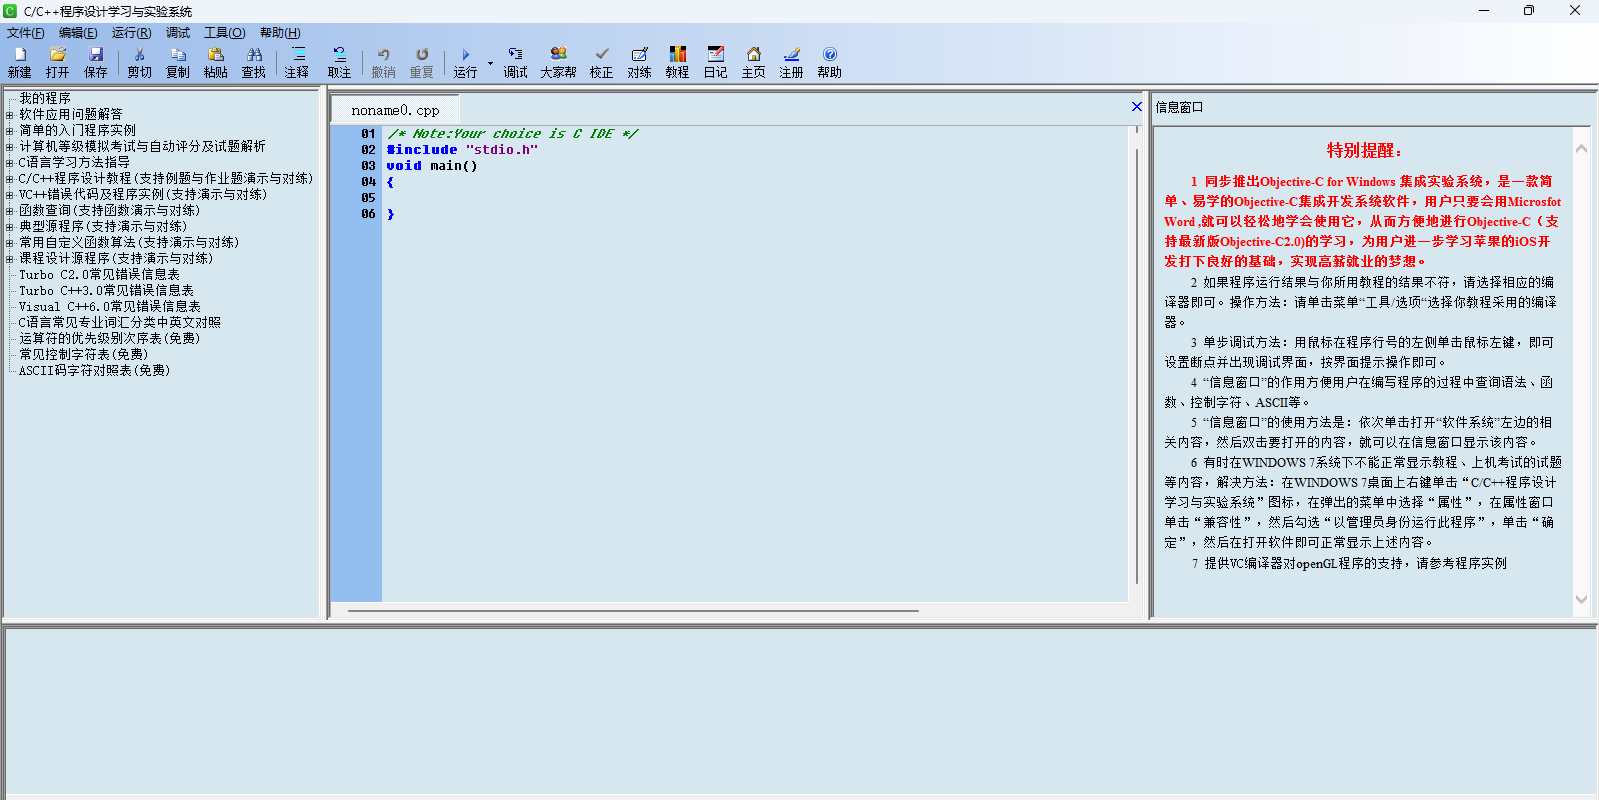1599x800 pixels.
Task: Select ASCII码字符对照表(免费) in the tree
Action: click(x=94, y=371)
